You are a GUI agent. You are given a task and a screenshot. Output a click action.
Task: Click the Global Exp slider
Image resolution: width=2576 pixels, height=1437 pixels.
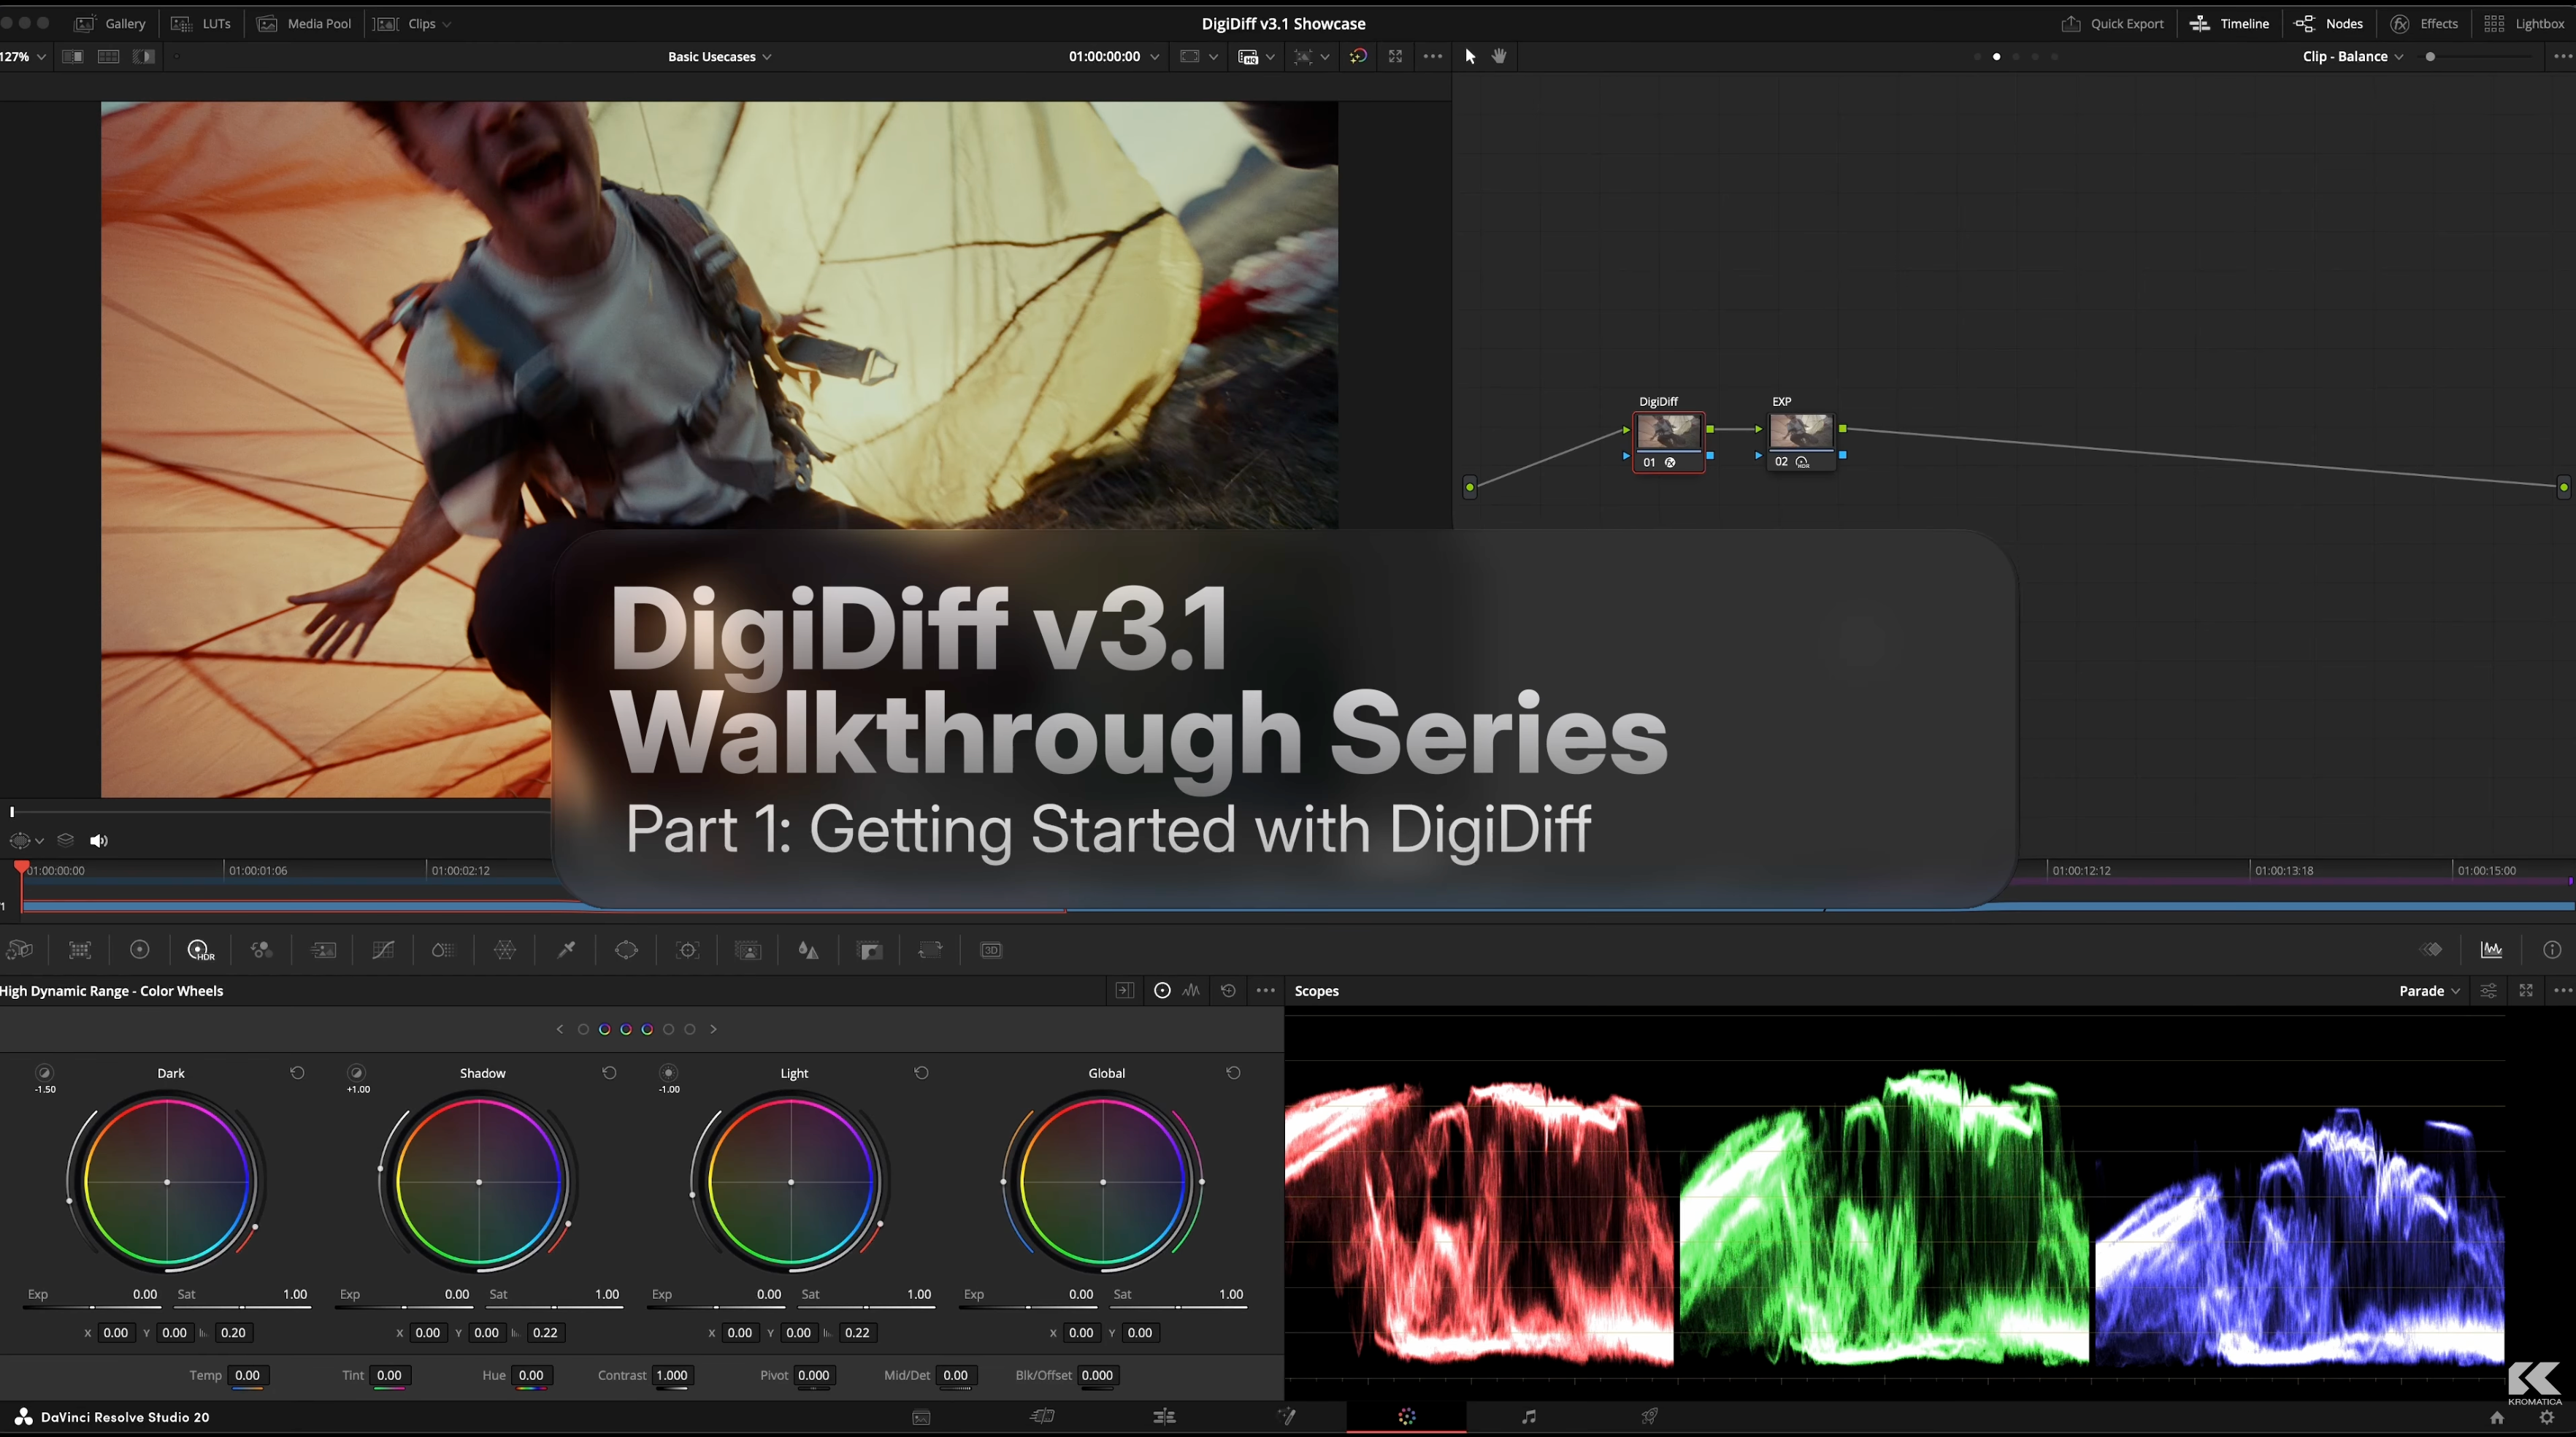(x=1028, y=1307)
